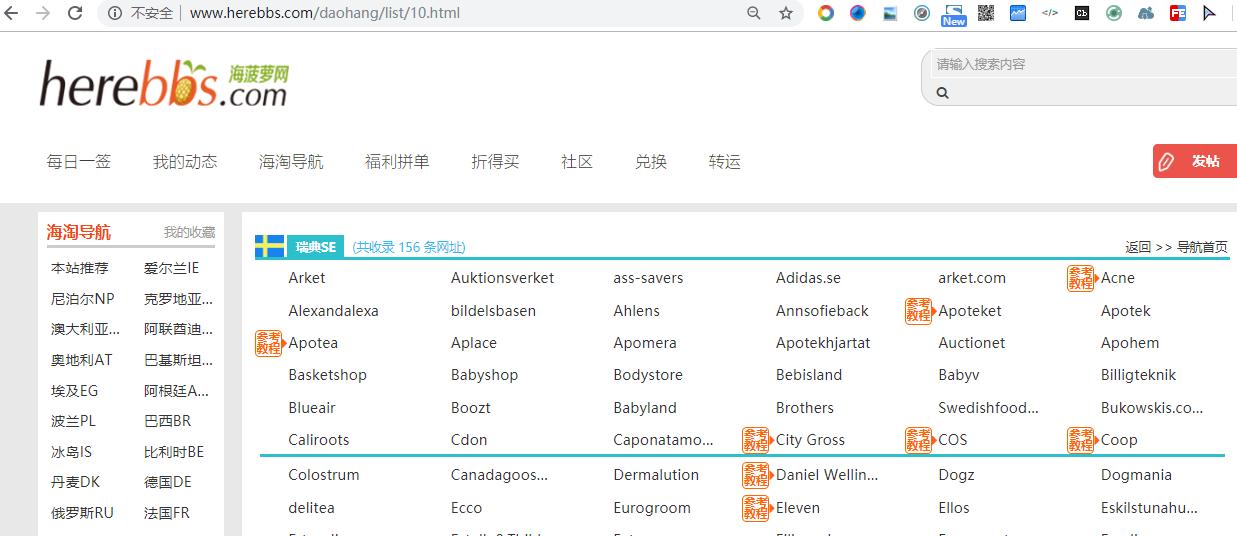The image size is (1237, 536).
Task: Open the blue line chart extension
Action: pyautogui.click(x=1018, y=13)
